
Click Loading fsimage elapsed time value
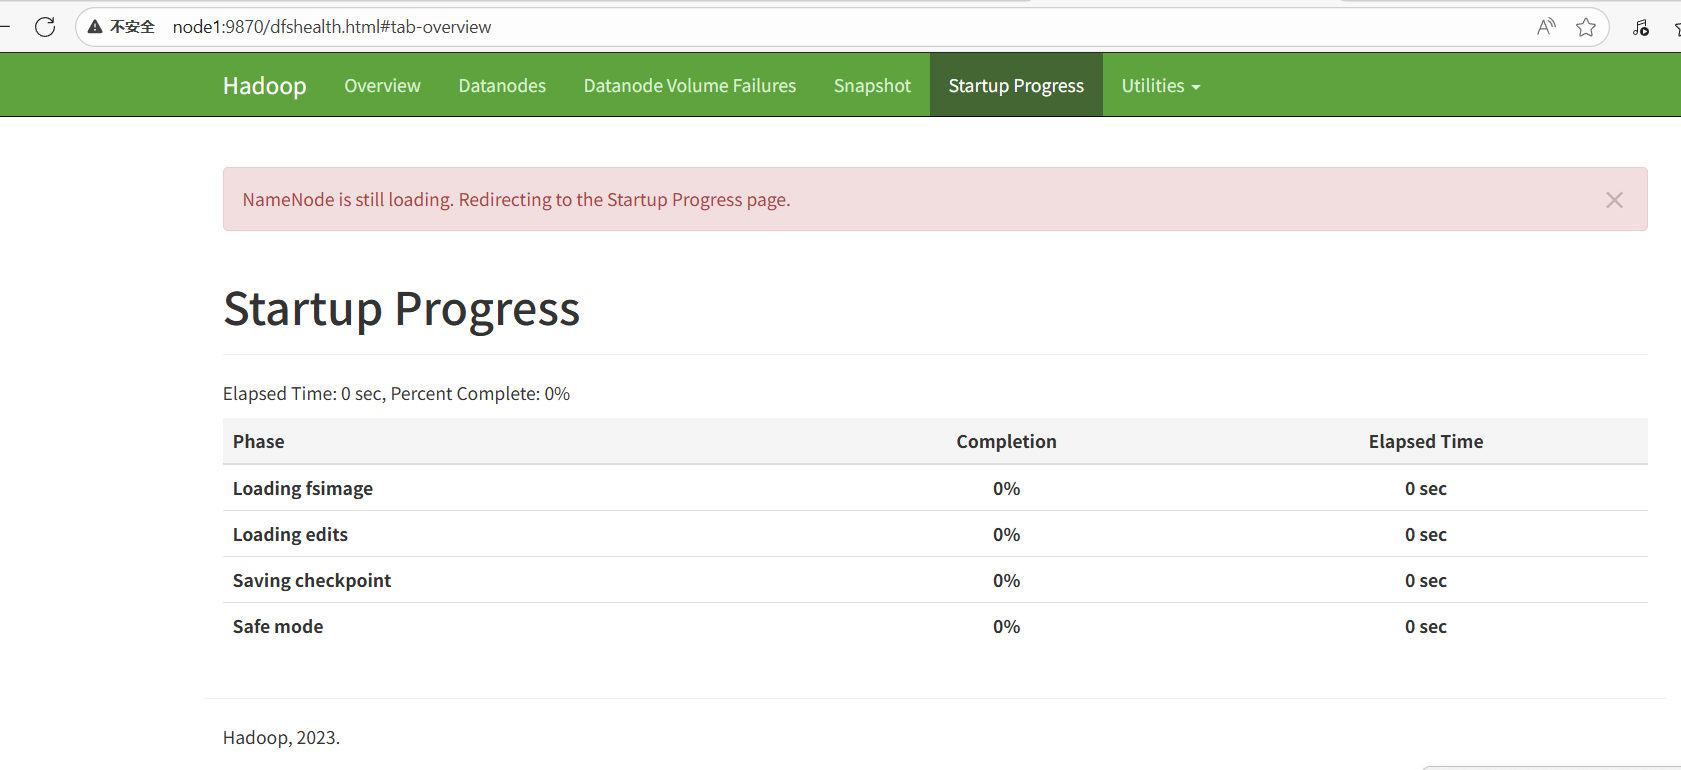(x=1426, y=489)
